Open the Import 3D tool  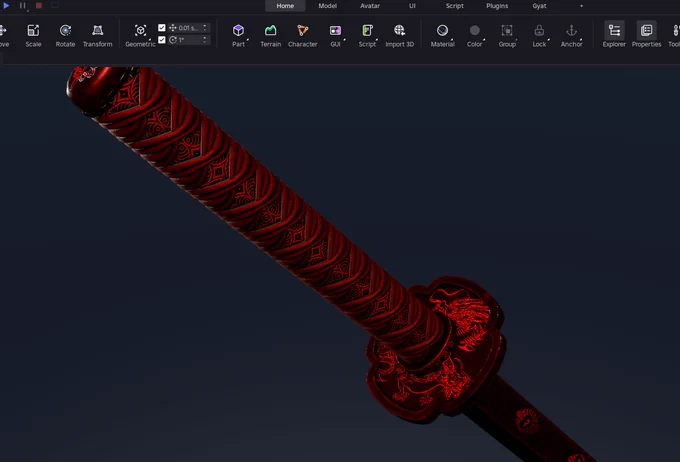point(399,36)
